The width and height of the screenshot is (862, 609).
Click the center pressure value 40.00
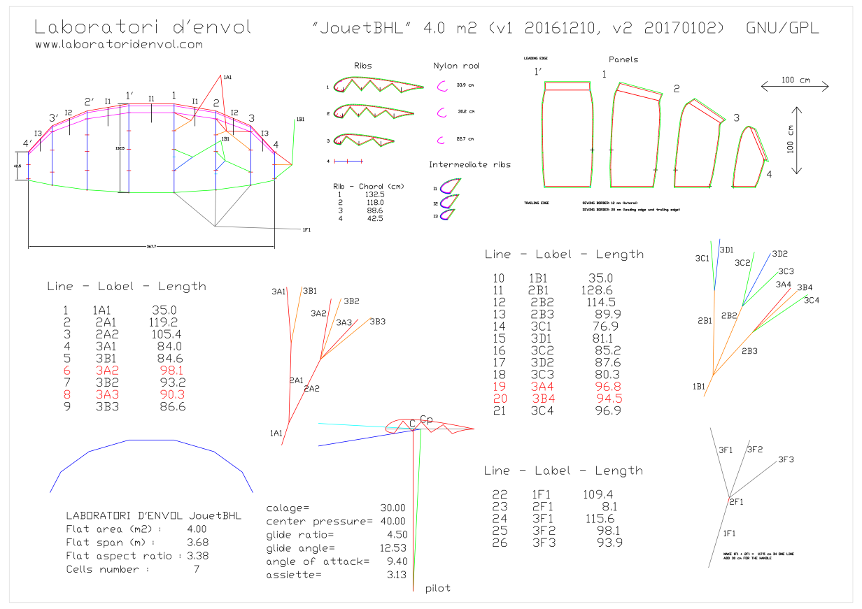coord(393,521)
